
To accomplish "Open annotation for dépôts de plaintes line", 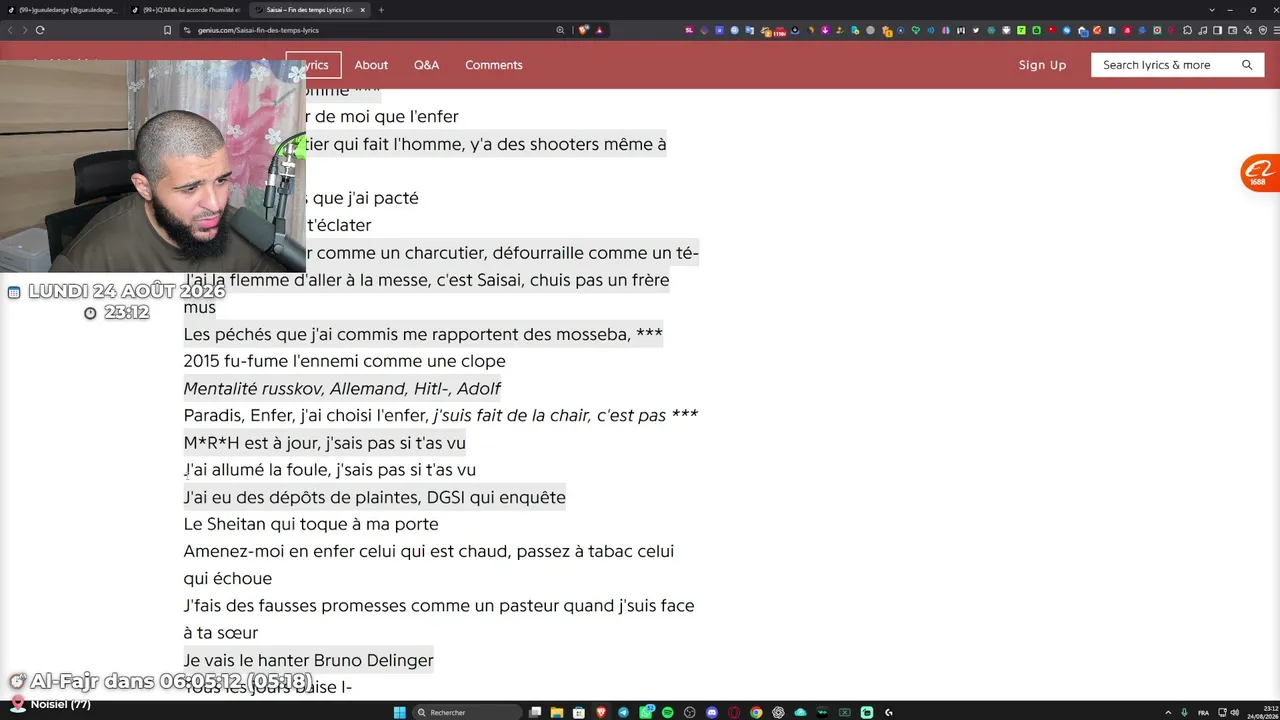I will pyautogui.click(x=374, y=497).
